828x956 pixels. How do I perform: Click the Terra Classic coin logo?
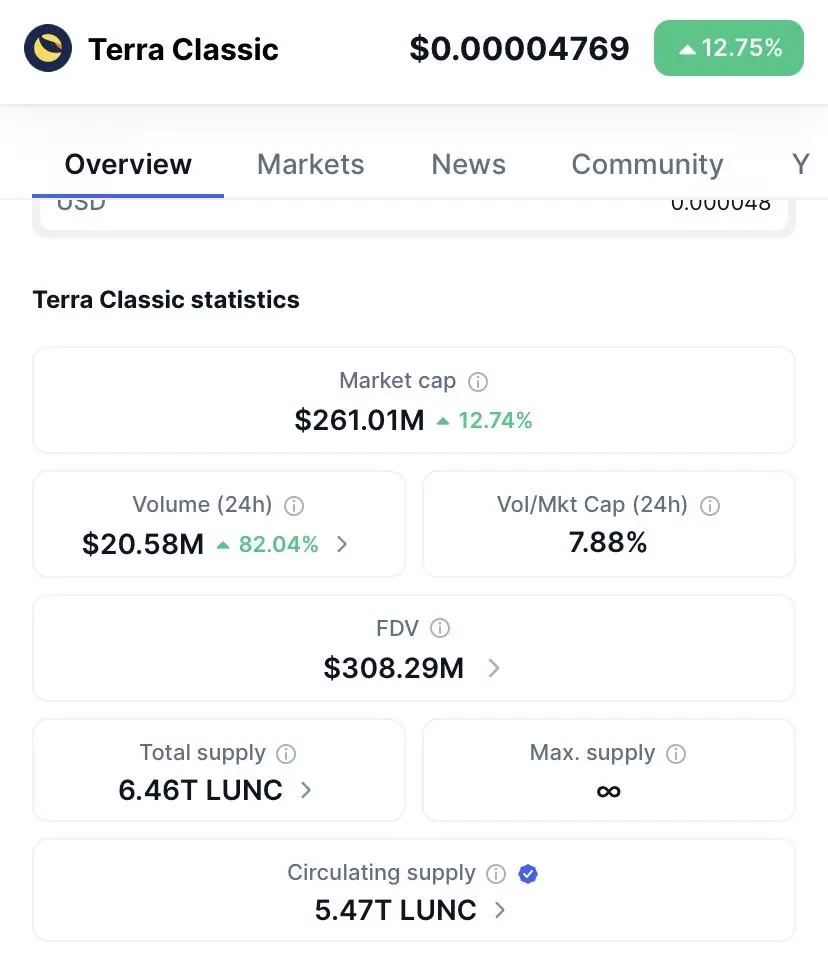[x=47, y=48]
